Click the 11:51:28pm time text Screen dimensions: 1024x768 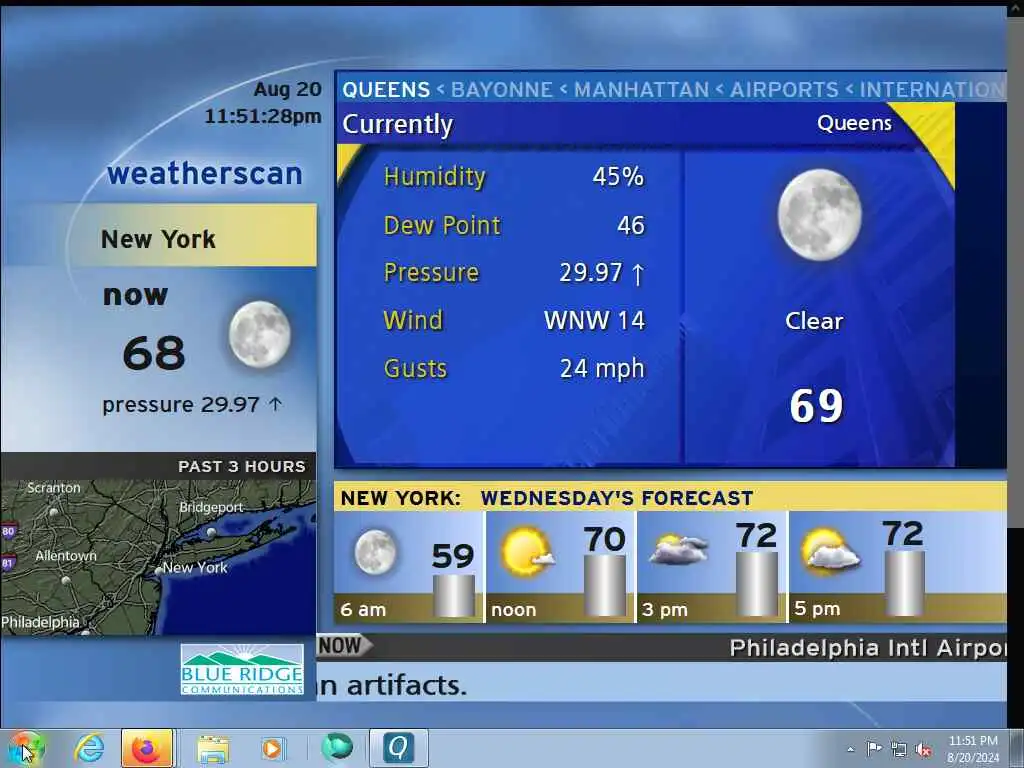[263, 116]
